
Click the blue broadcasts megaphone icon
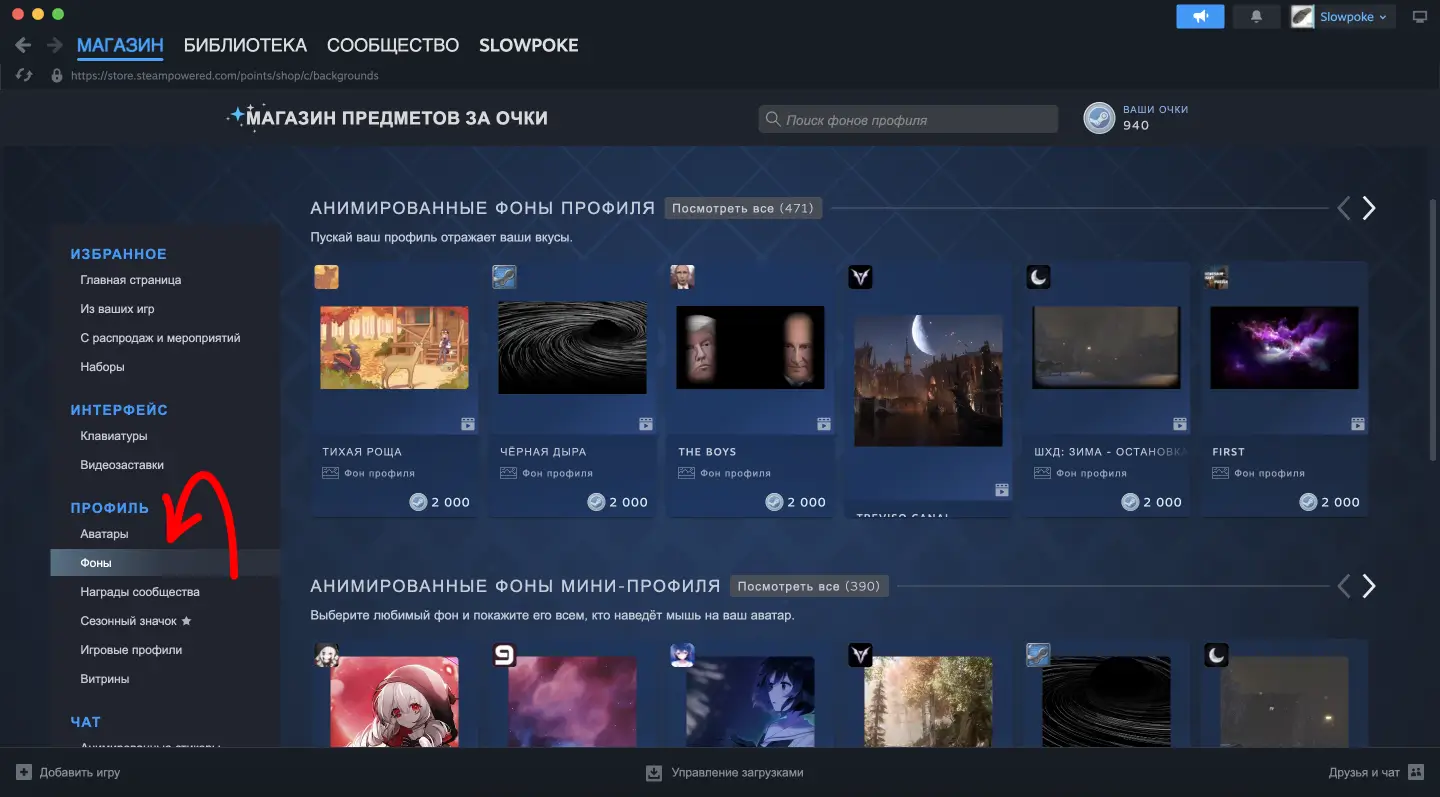tap(1200, 16)
